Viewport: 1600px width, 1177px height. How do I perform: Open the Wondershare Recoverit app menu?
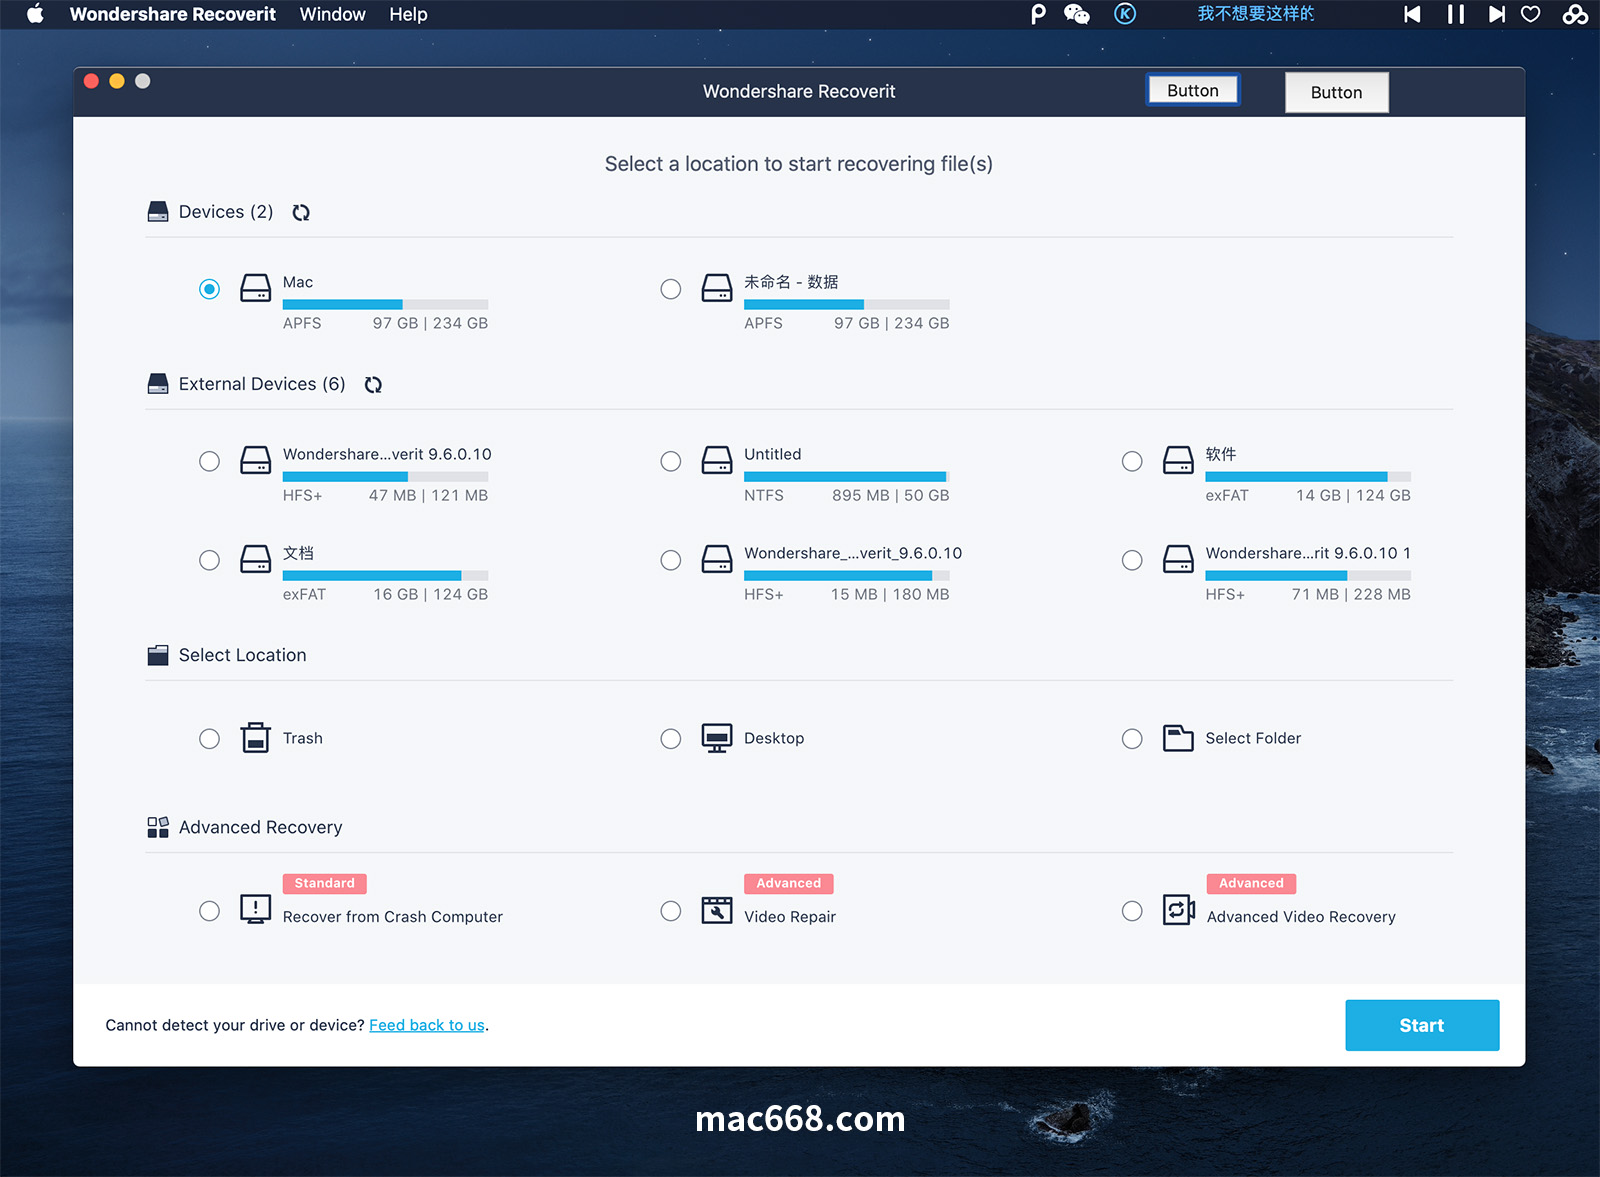pos(172,14)
